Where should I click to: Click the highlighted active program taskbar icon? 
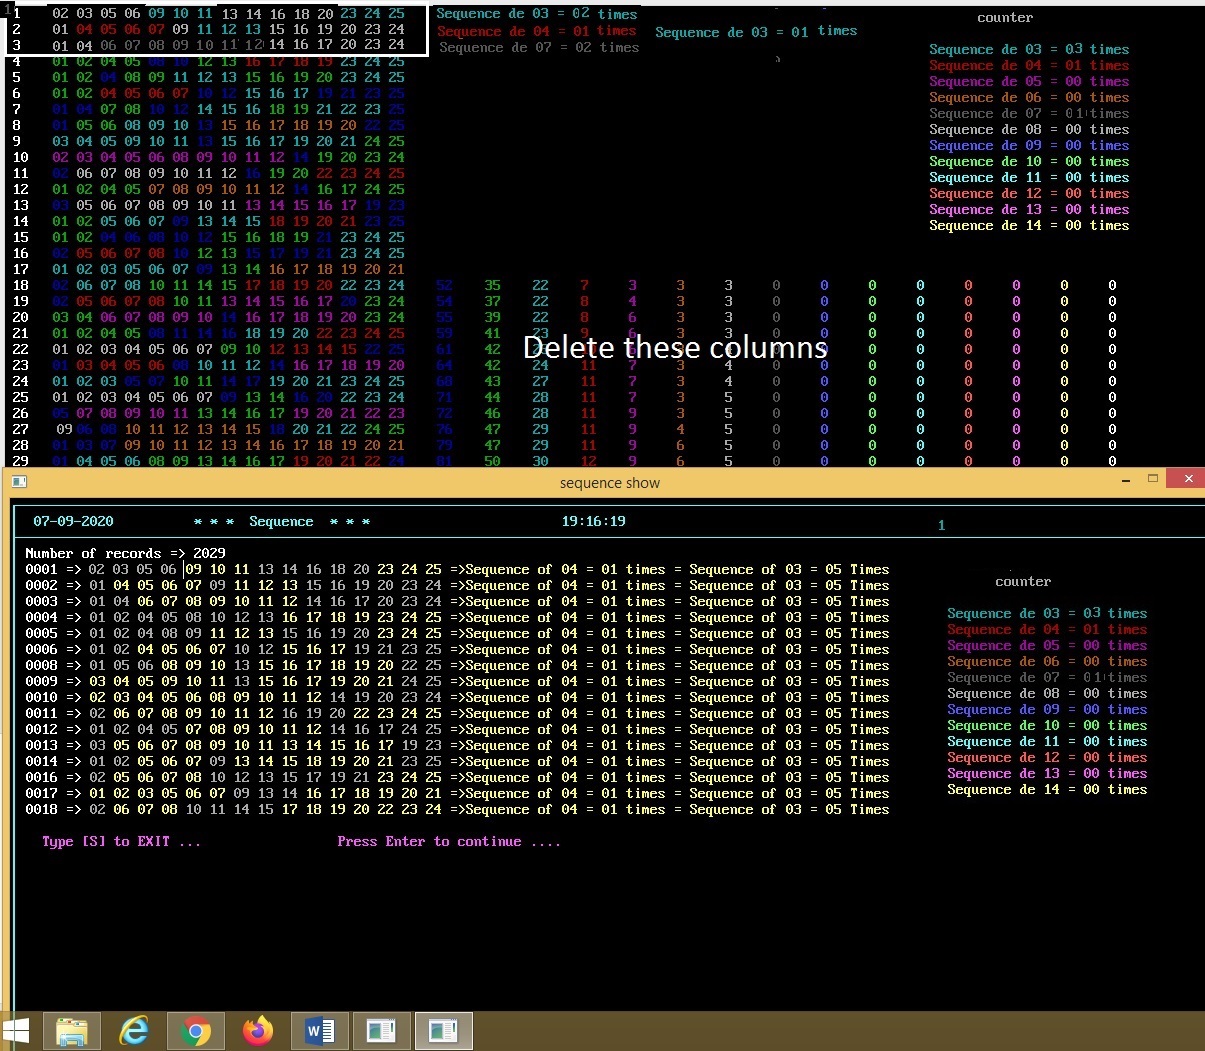443,1030
